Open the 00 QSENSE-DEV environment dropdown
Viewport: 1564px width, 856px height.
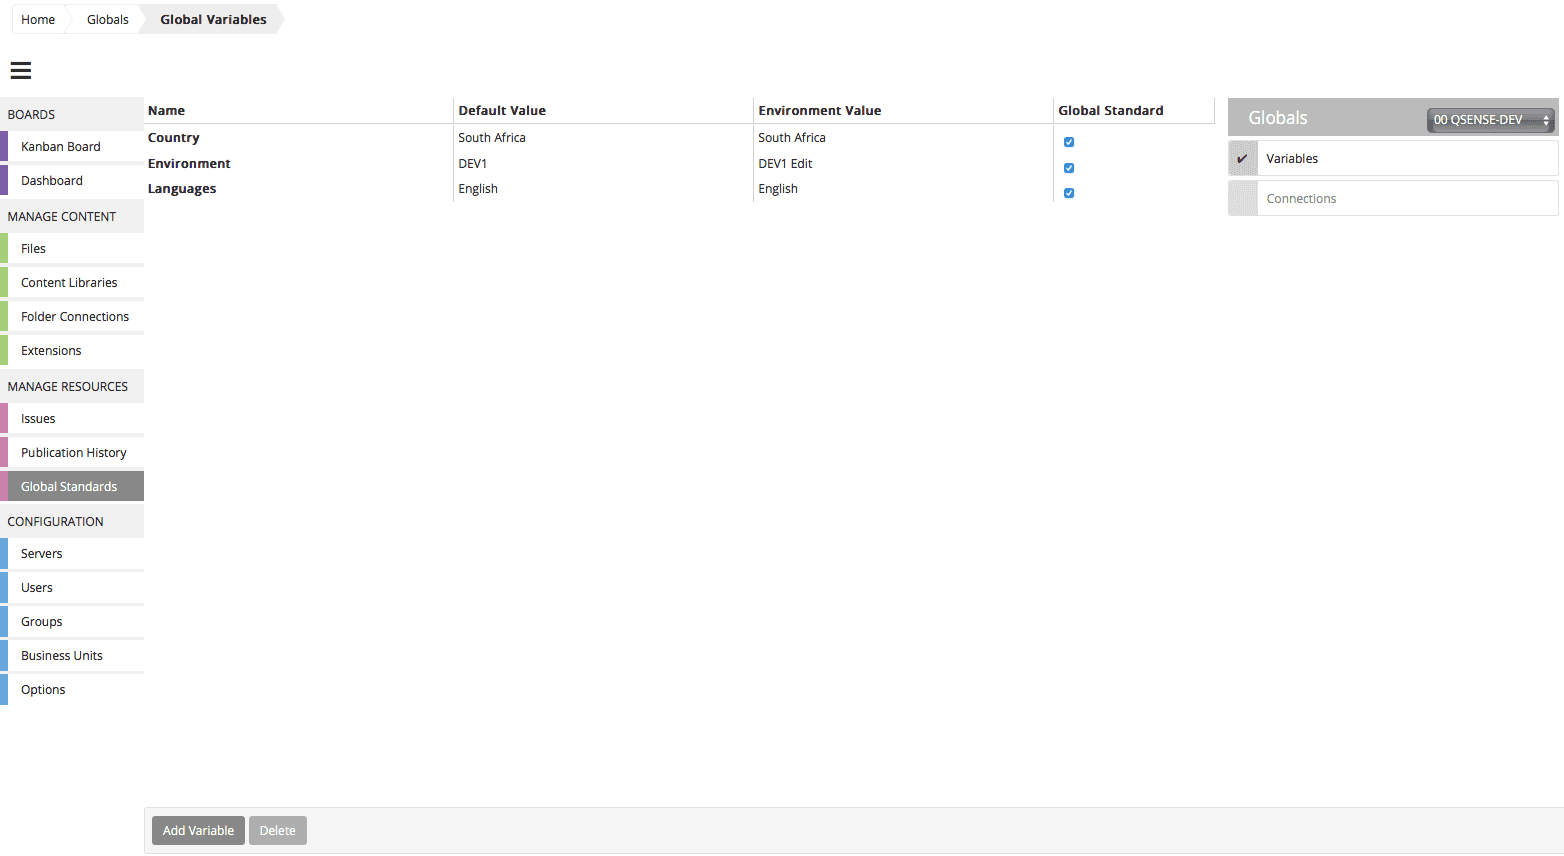point(1489,120)
